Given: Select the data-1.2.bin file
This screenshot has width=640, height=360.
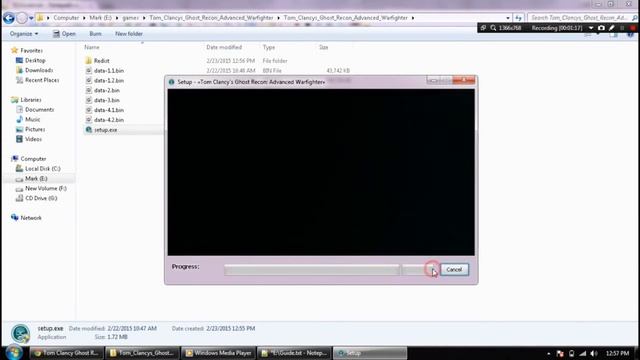Looking at the screenshot, I should pos(109,80).
